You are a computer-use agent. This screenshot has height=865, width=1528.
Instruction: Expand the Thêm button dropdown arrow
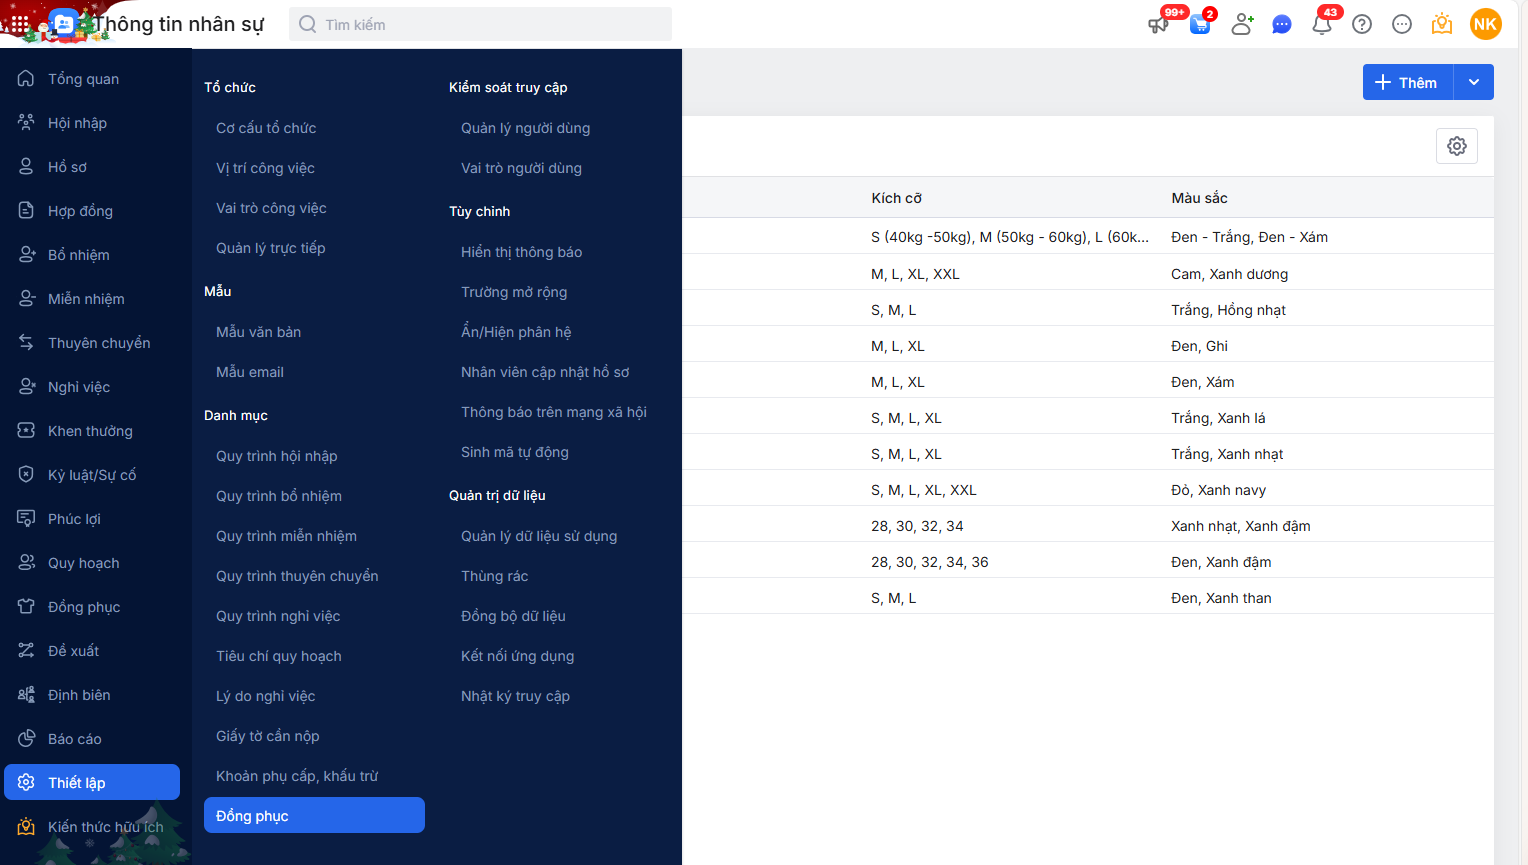pyautogui.click(x=1474, y=82)
